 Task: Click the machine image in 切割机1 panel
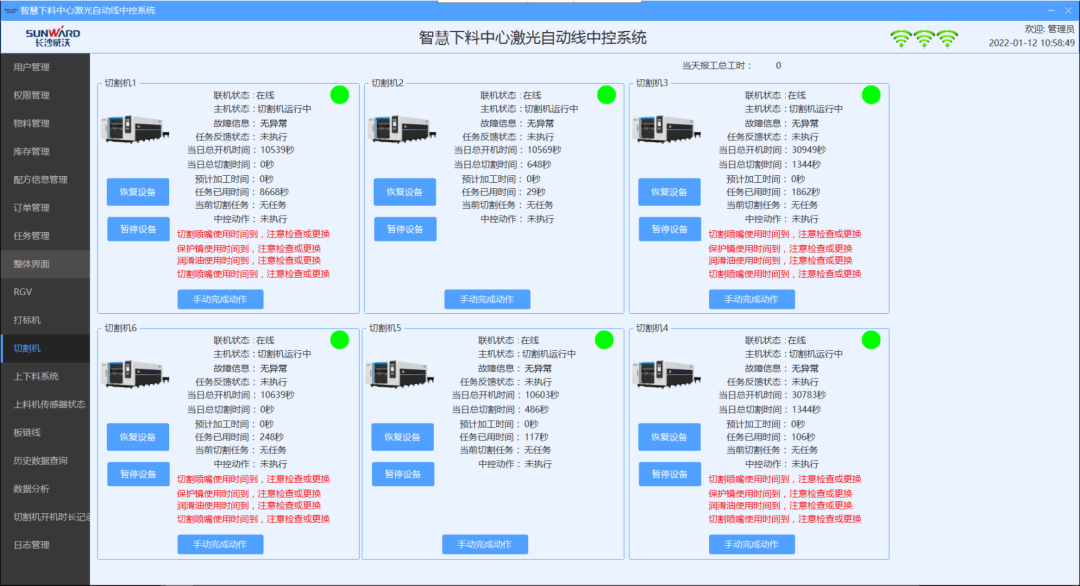(x=135, y=129)
